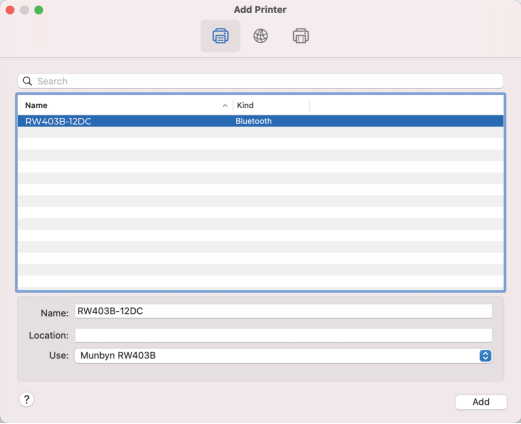Zoom the window with green button
This screenshot has width=521, height=424.
click(x=39, y=10)
